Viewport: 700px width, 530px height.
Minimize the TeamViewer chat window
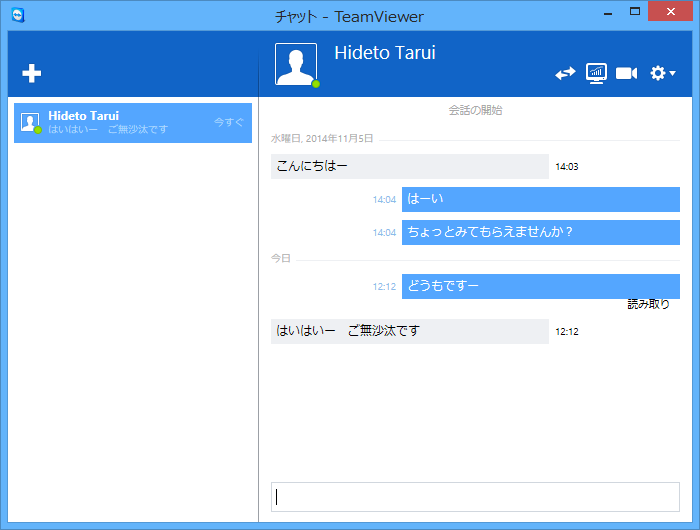coord(608,13)
